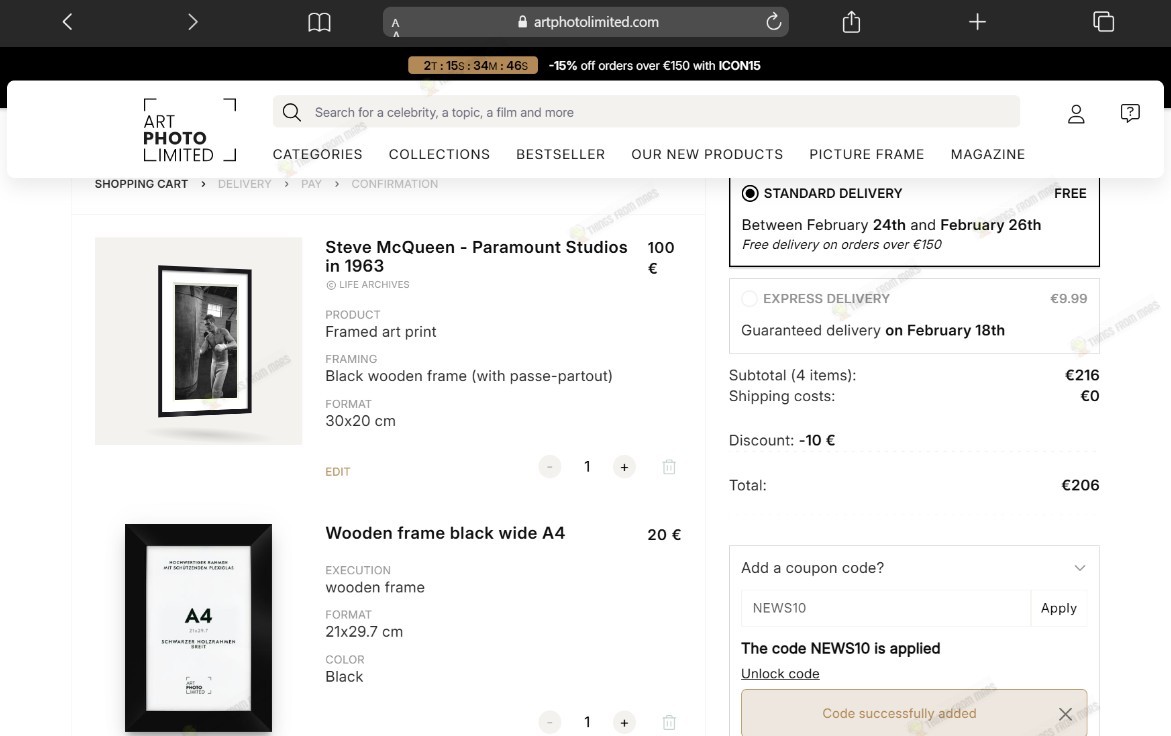This screenshot has height=736, width=1171.
Task: Open the Wooden frame black wide A4 title
Action: pos(445,534)
